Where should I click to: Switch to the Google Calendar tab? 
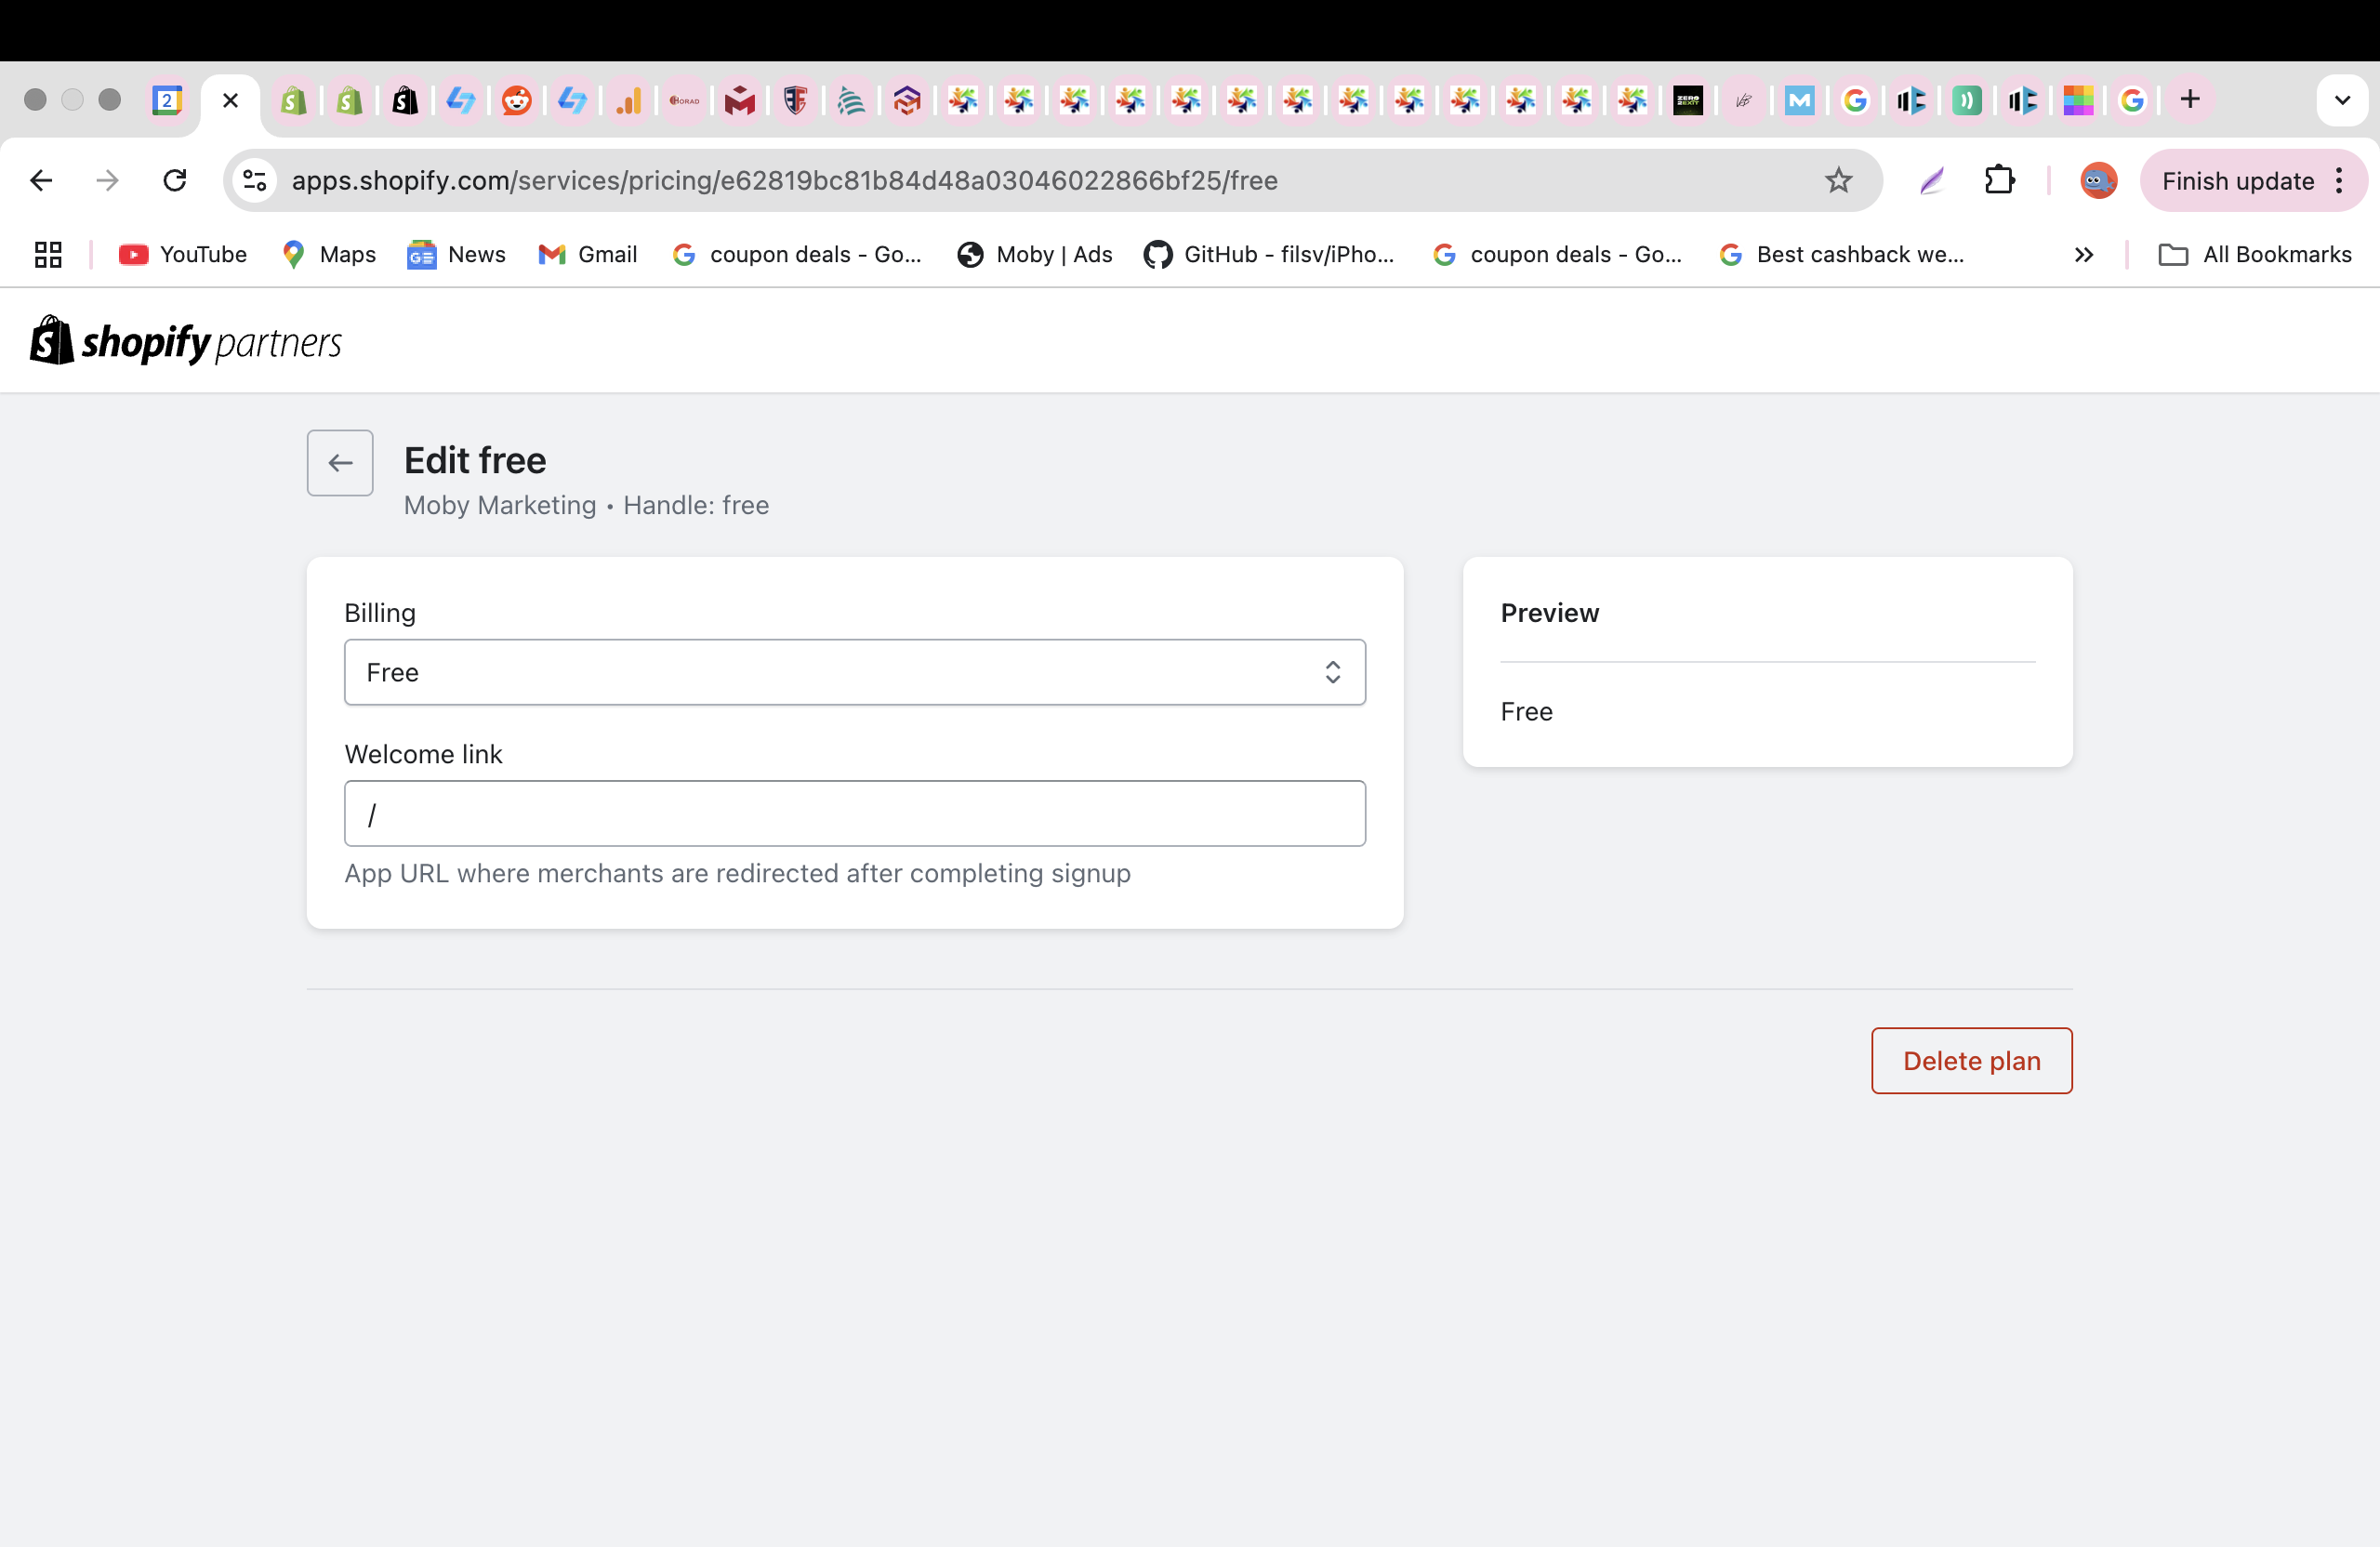tap(167, 100)
